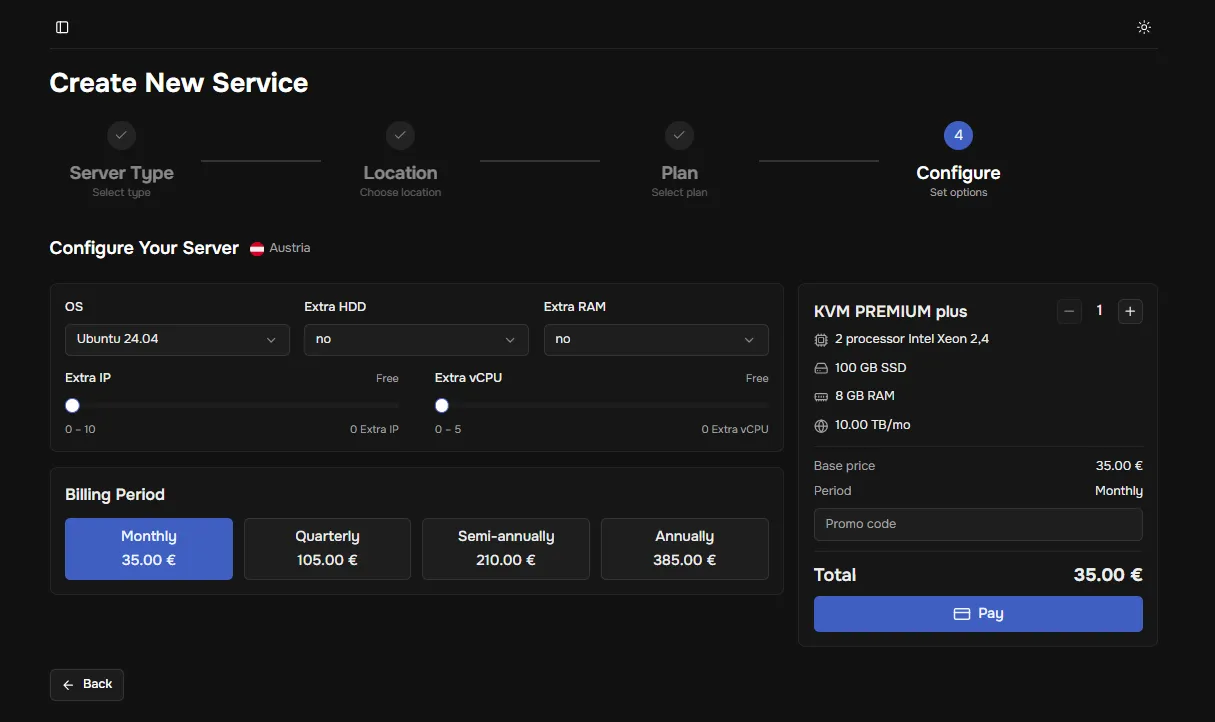Select the Quarterly billing option
The width and height of the screenshot is (1215, 722).
[327, 548]
